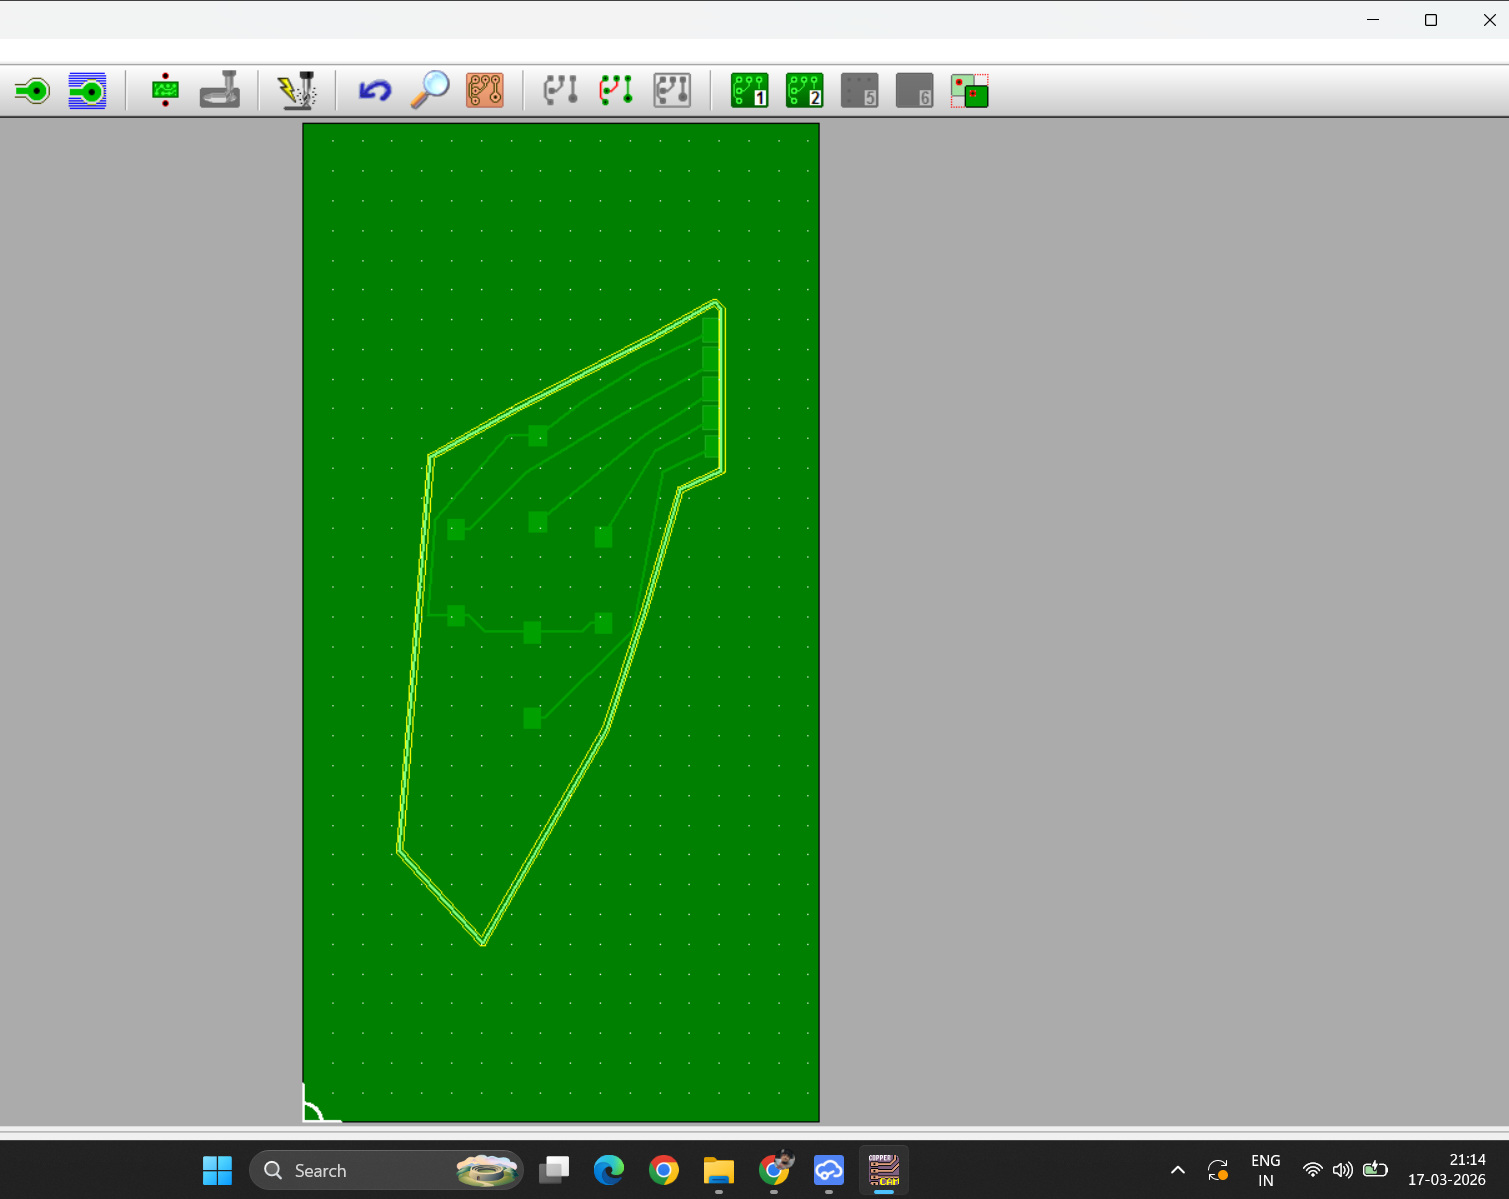Click the overlapping green squares layer icon
1509x1199 pixels.
[x=969, y=91]
